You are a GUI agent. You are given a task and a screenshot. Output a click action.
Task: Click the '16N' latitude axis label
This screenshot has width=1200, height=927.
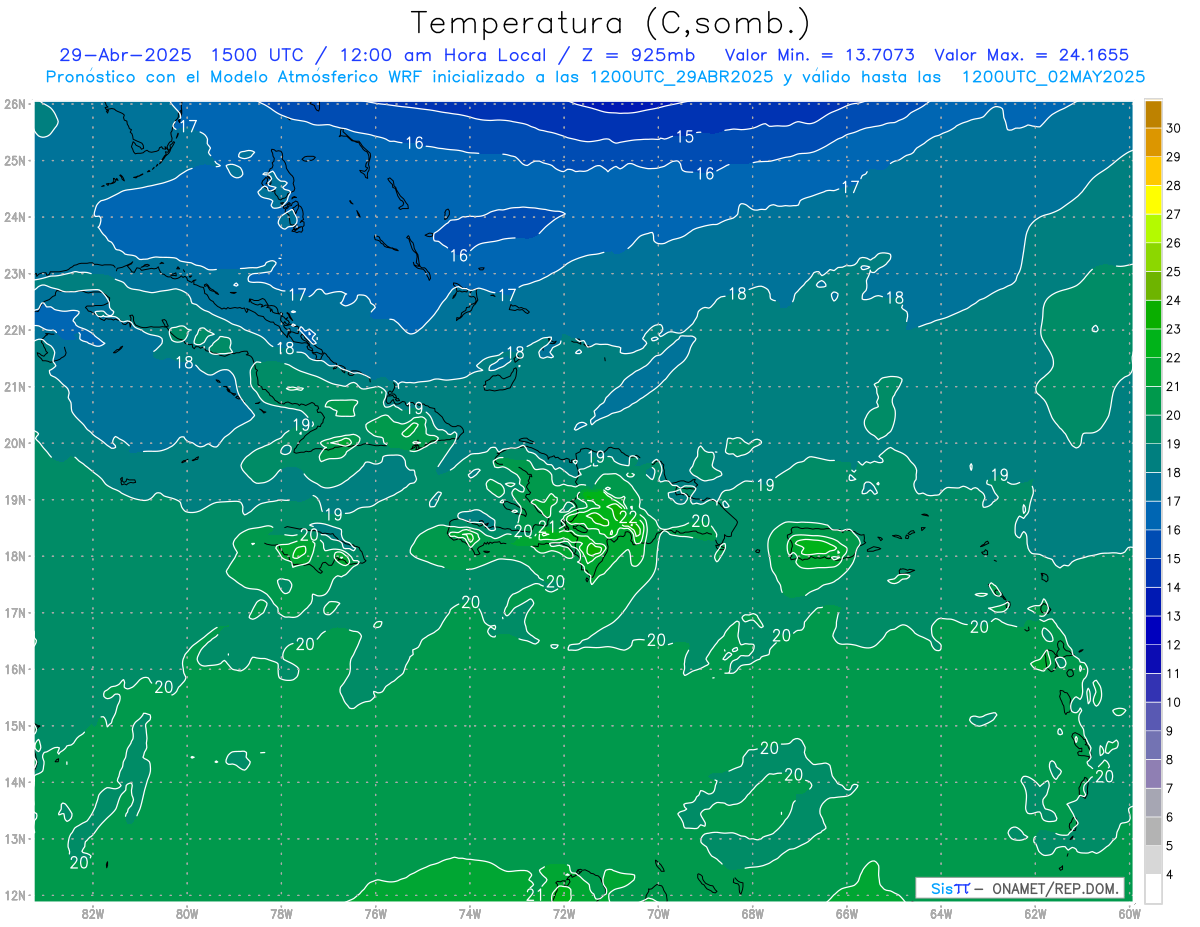15,669
